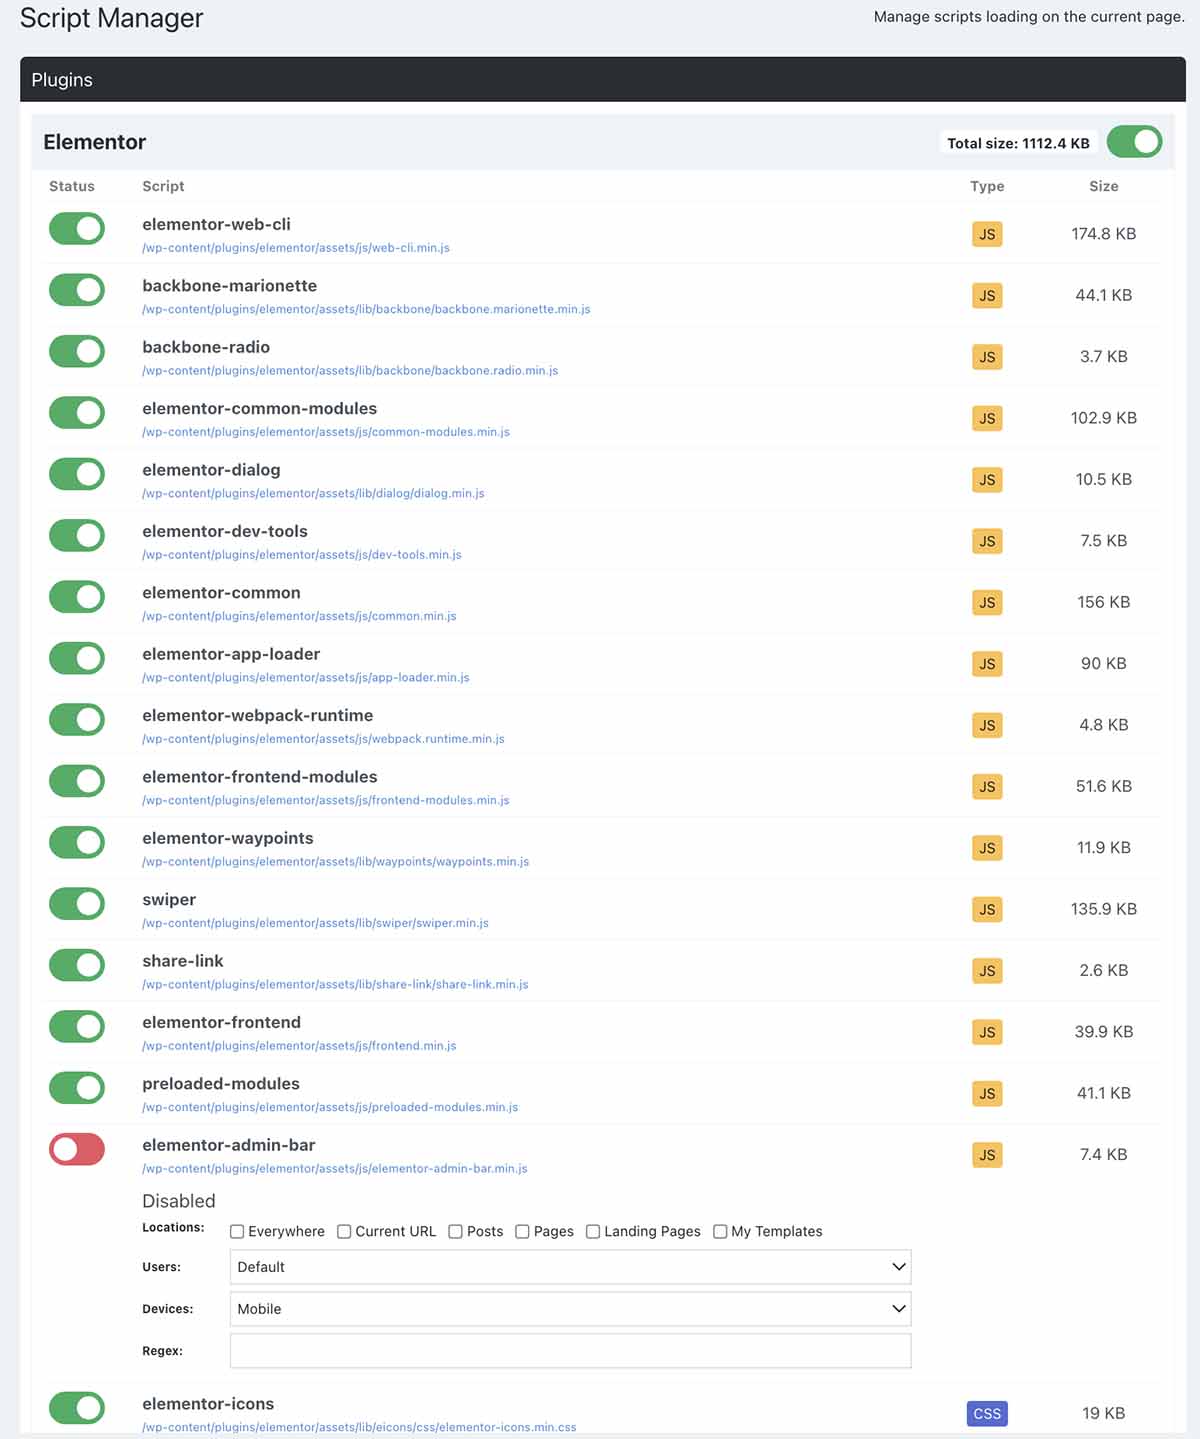Viewport: 1200px width, 1439px height.
Task: Switch off elementor-common-modules script
Action: [77, 413]
